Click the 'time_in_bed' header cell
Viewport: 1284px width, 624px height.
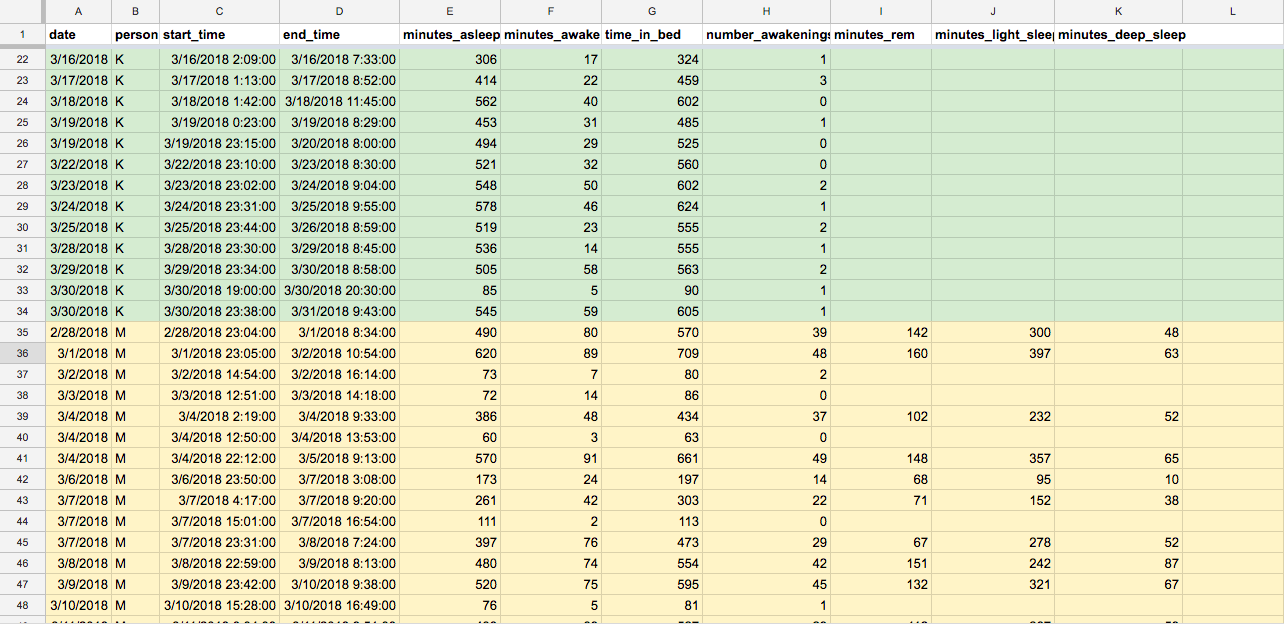(652, 35)
